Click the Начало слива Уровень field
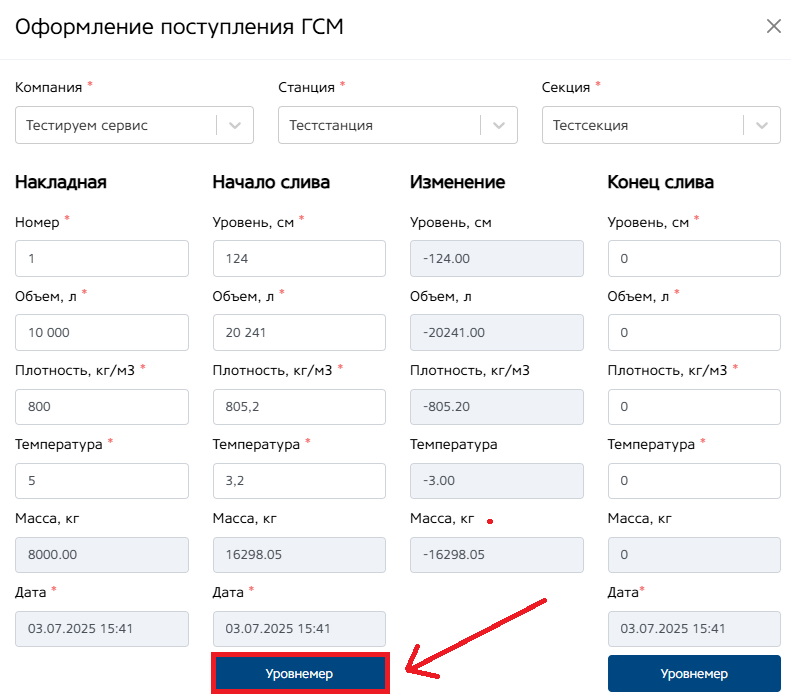The height and width of the screenshot is (699, 791). pyautogui.click(x=299, y=259)
